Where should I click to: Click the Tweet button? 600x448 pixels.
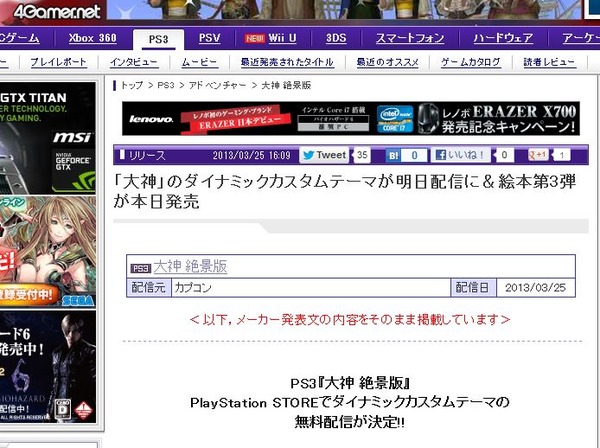324,155
